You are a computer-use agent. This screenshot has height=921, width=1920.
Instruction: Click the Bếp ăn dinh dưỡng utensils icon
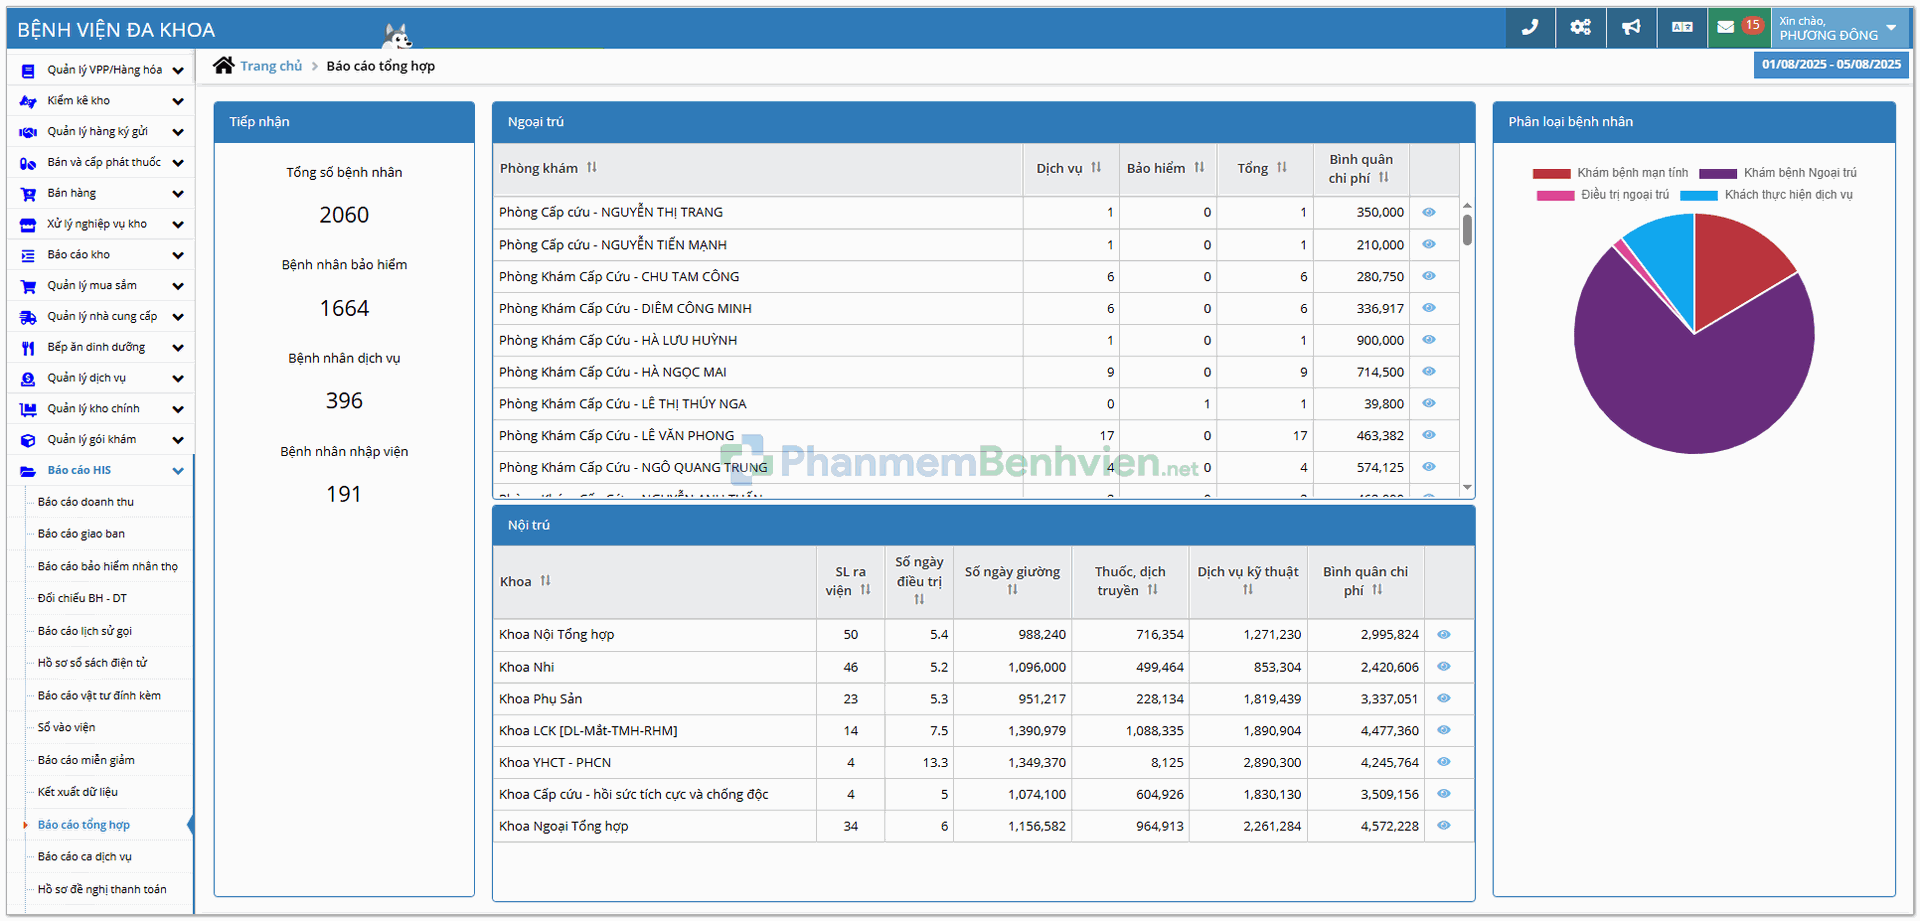(x=28, y=348)
